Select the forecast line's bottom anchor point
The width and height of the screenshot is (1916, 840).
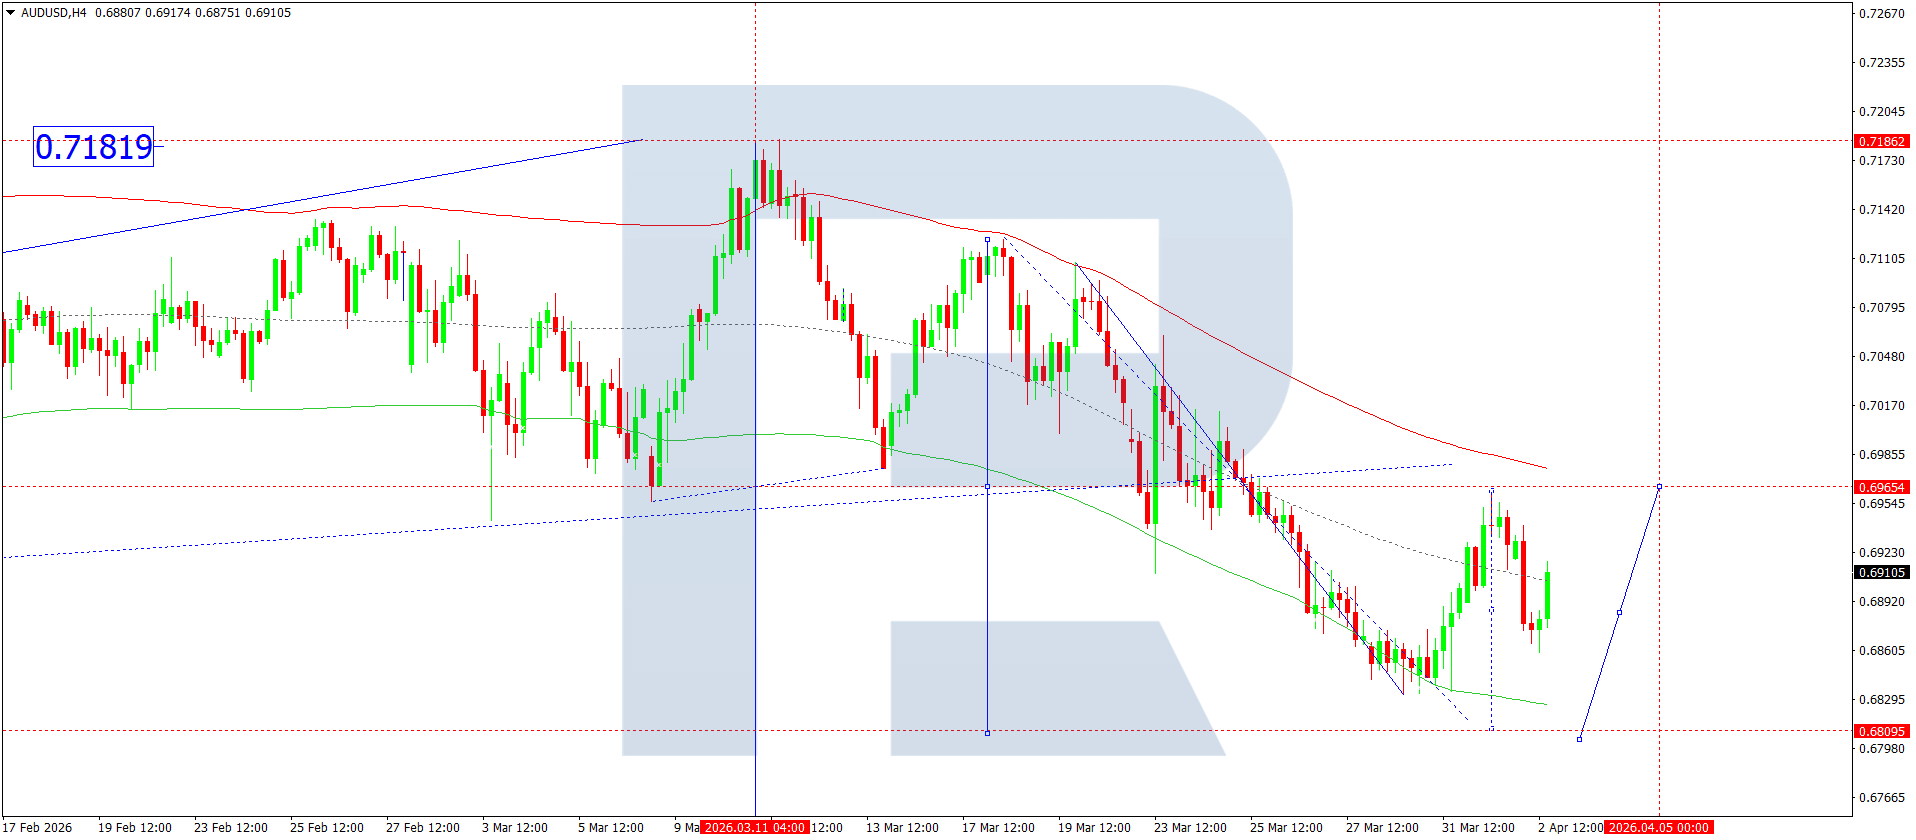tap(1579, 739)
